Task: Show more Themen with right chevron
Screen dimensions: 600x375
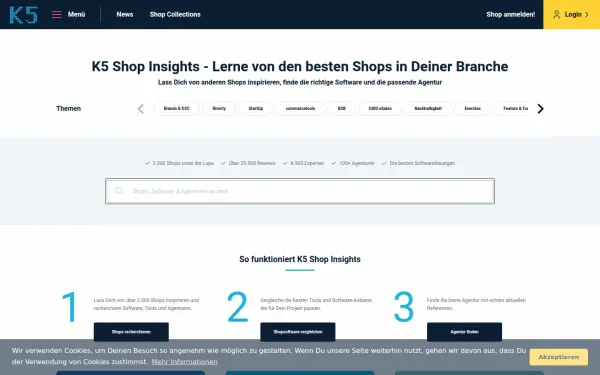Action: pos(540,109)
